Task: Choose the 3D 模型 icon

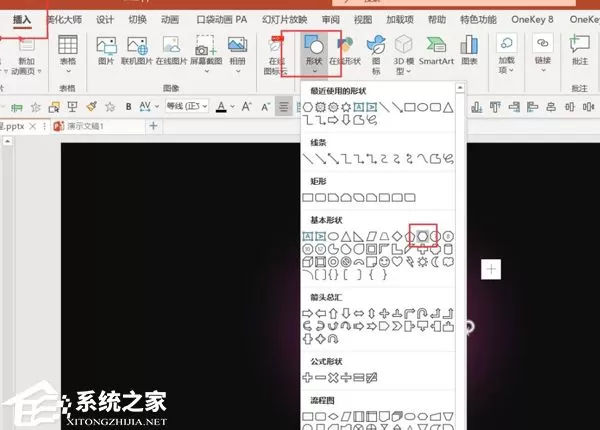Action: (403, 54)
